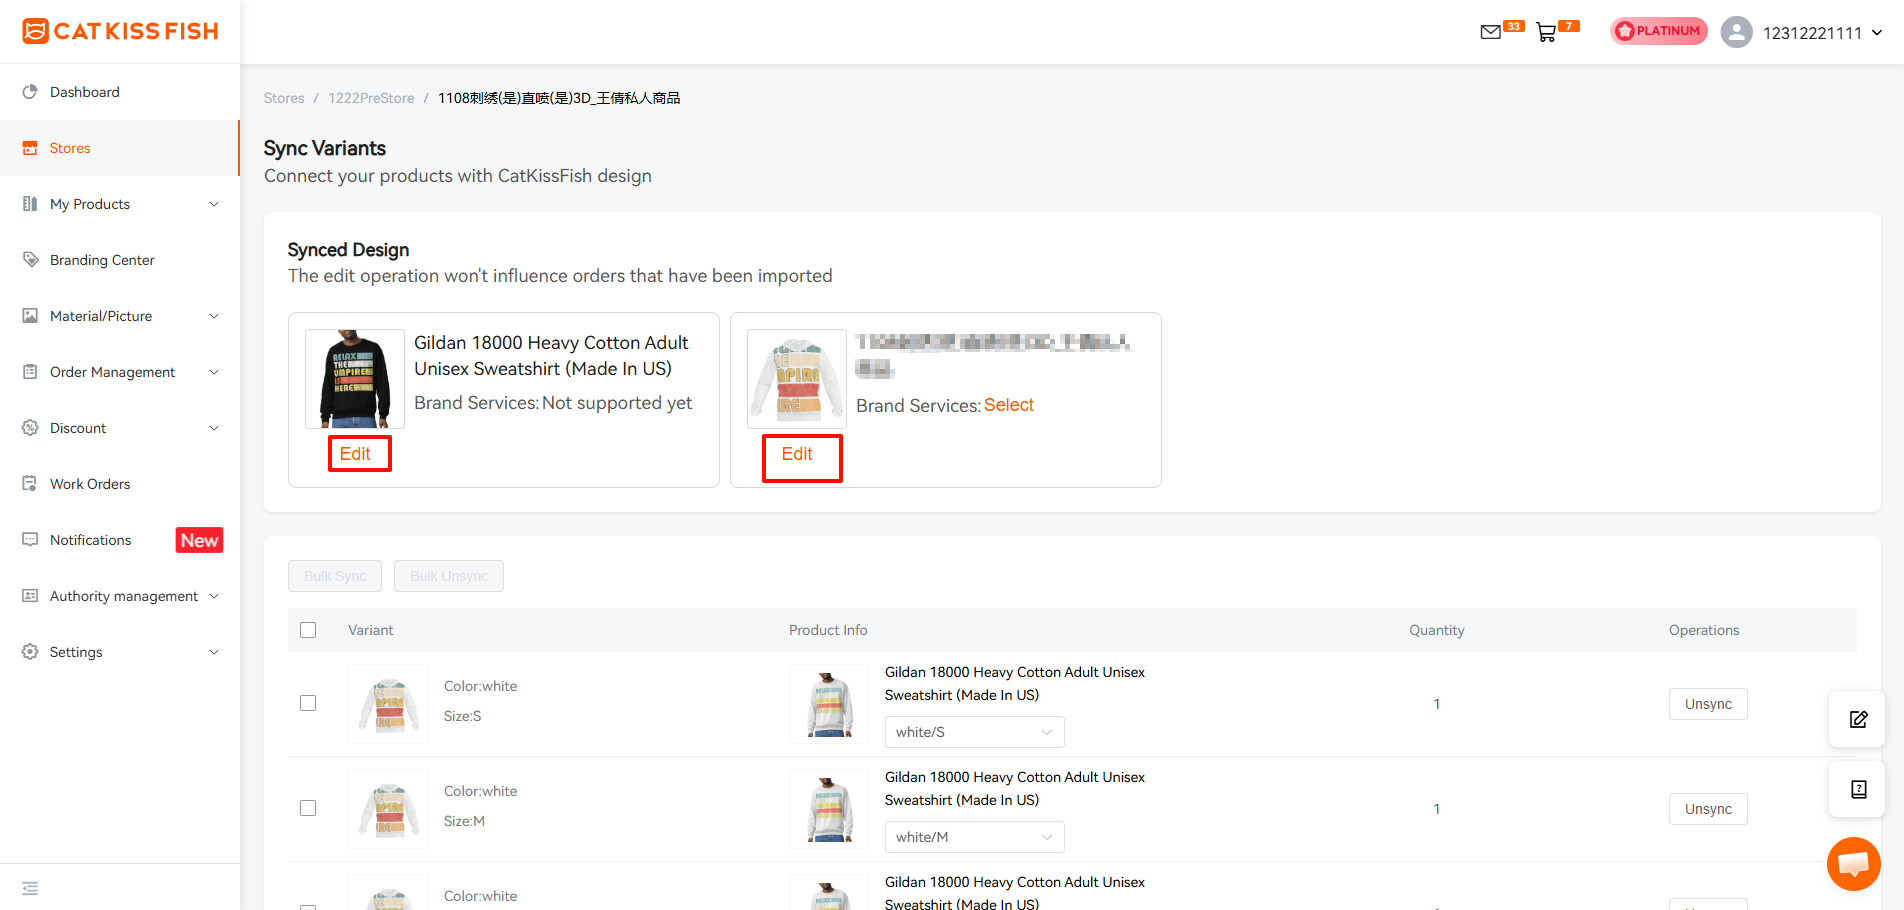The image size is (1904, 910).
Task: Expand the Material/Picture submenu chevron
Action: click(214, 316)
